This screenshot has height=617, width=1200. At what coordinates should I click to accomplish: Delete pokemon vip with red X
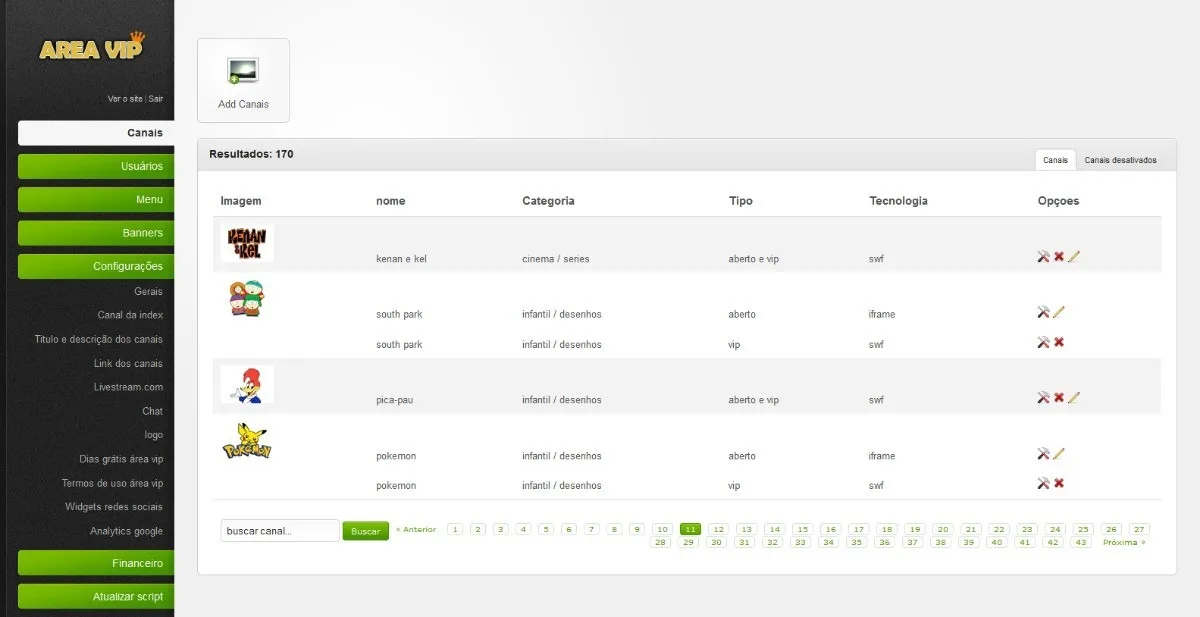[1059, 484]
